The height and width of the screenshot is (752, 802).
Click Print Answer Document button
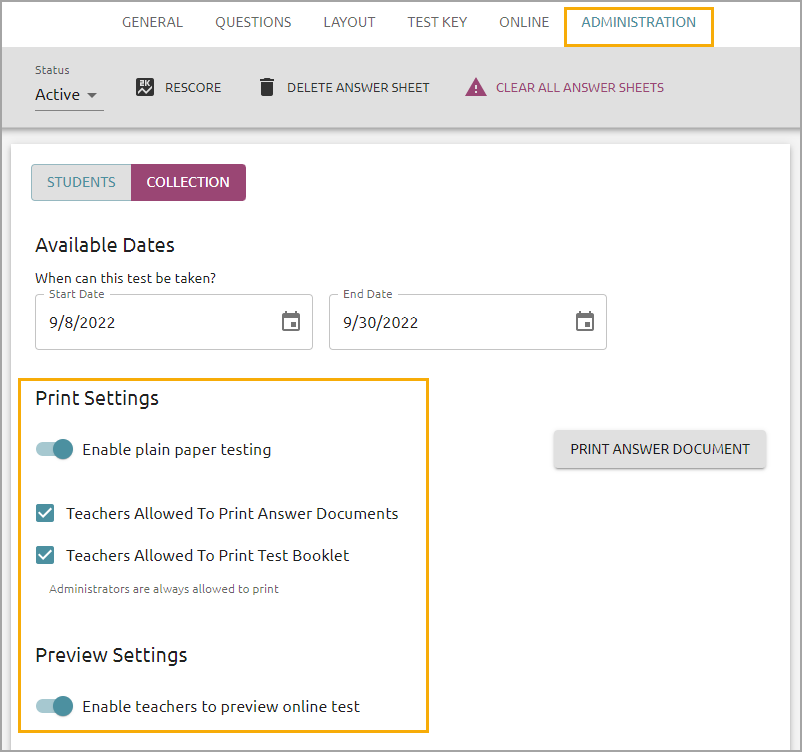[x=660, y=449]
